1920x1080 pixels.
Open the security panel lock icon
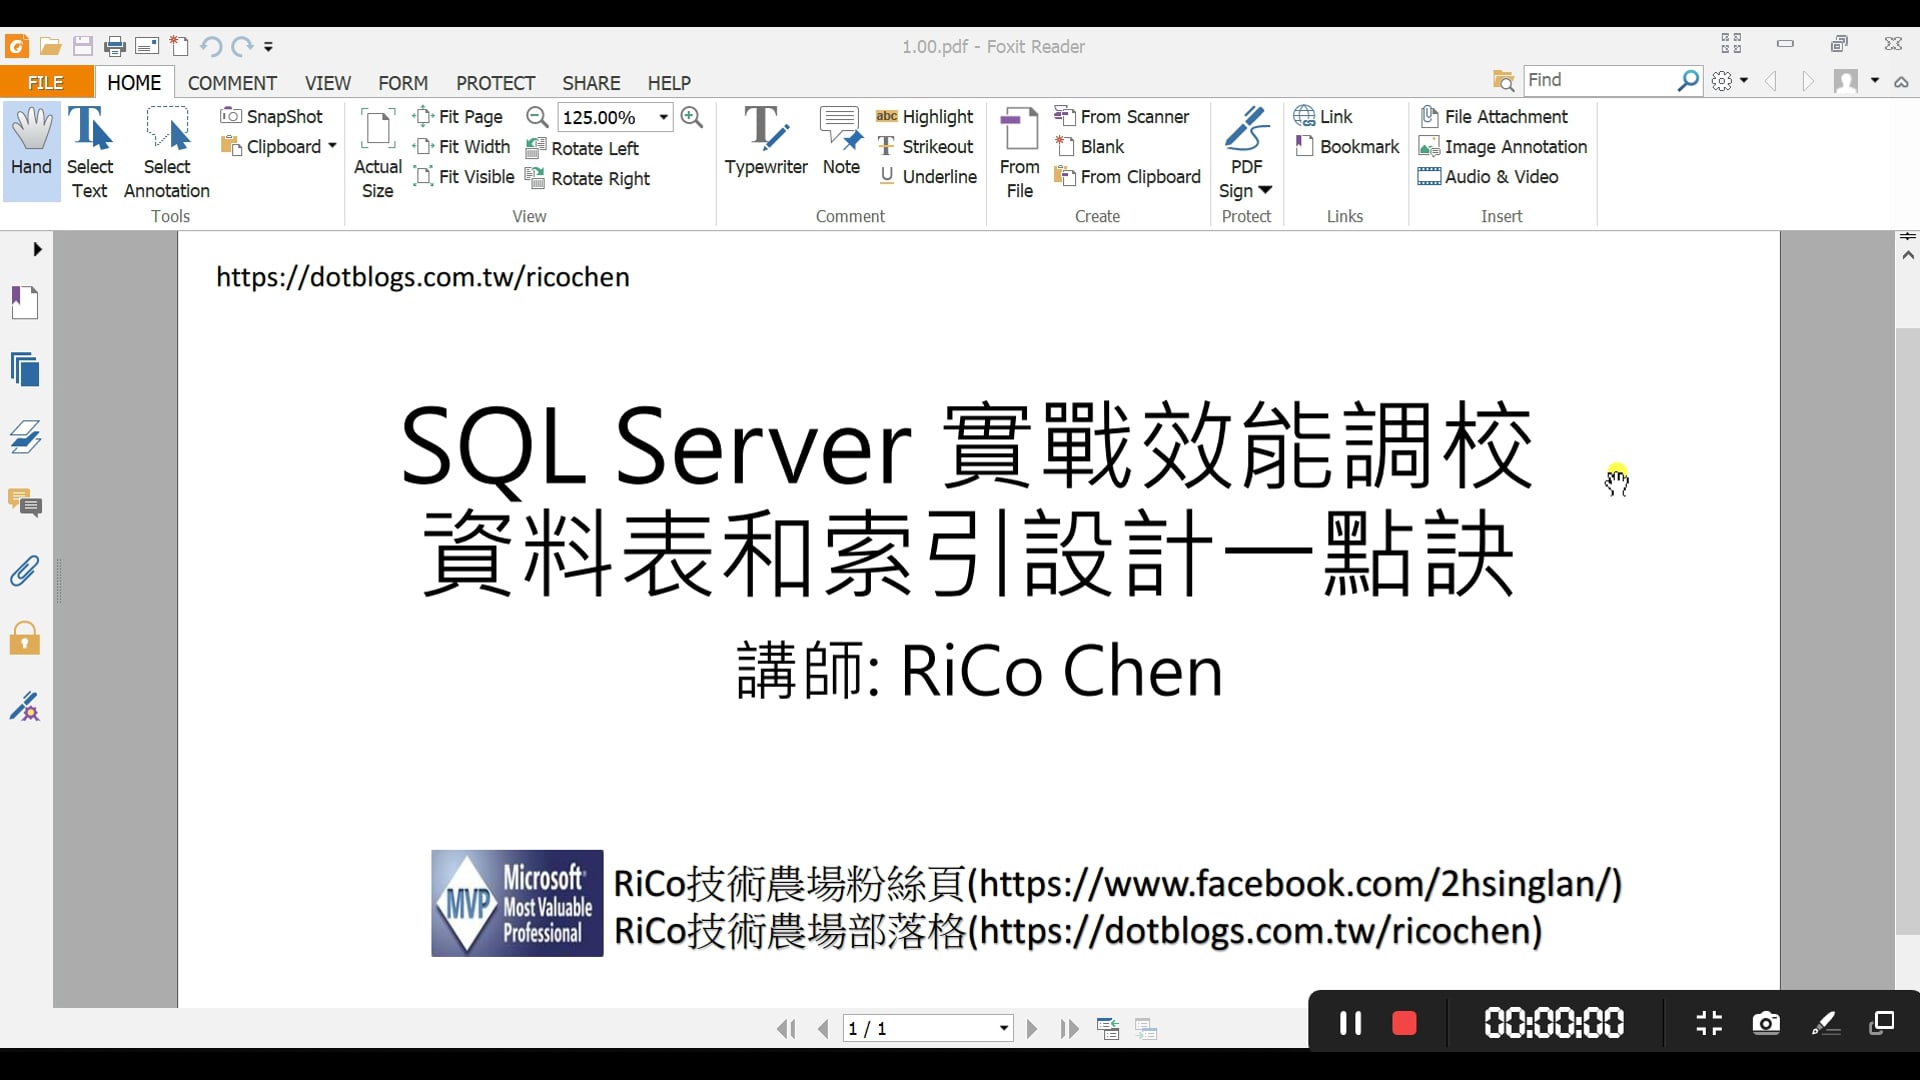pyautogui.click(x=25, y=638)
